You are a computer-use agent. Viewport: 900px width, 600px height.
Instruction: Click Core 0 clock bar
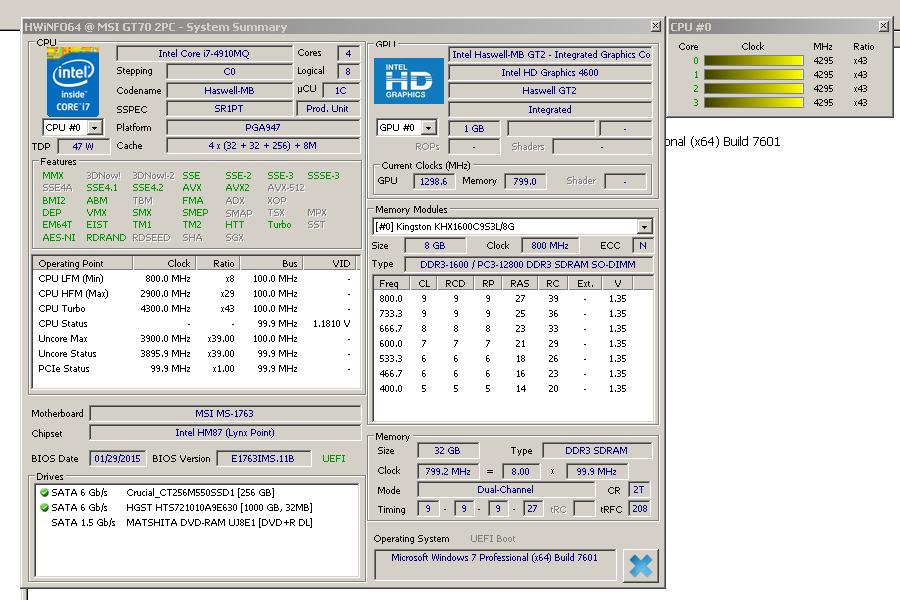coord(754,61)
